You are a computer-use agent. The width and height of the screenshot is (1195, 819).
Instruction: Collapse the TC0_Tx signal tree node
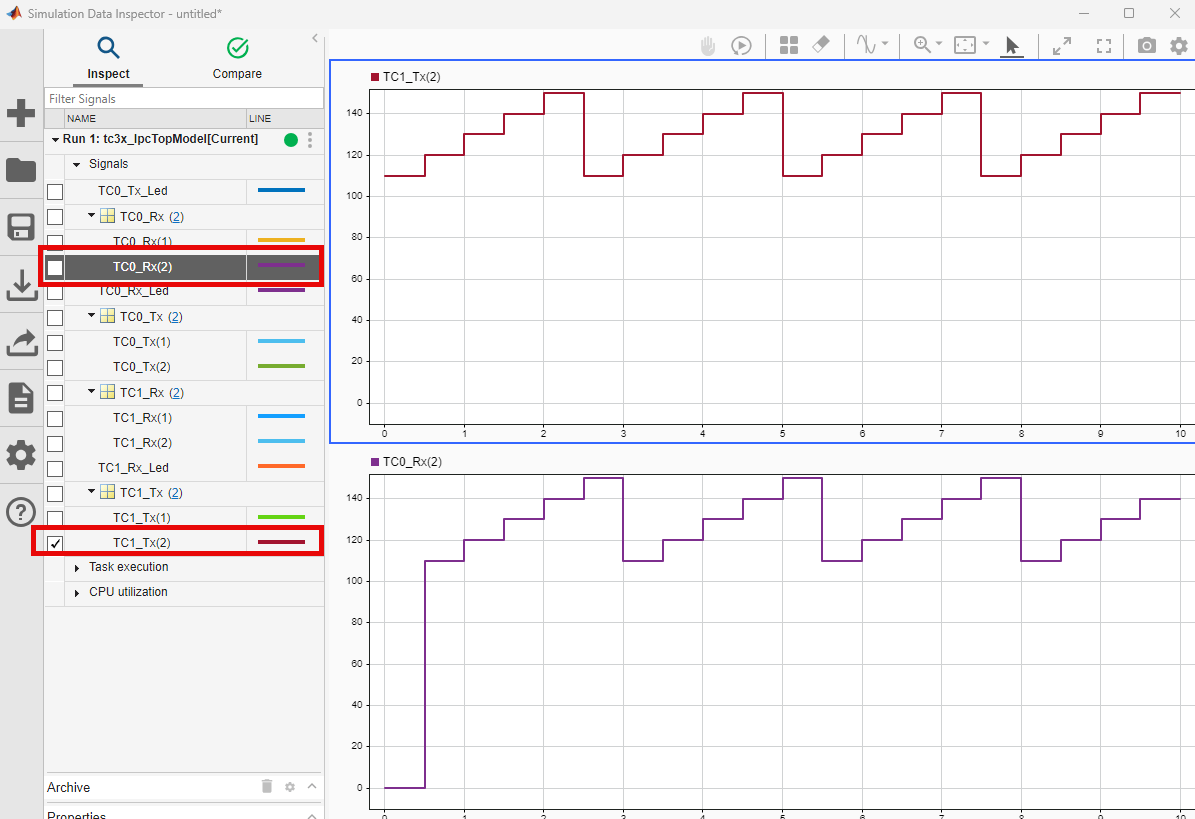coord(91,315)
